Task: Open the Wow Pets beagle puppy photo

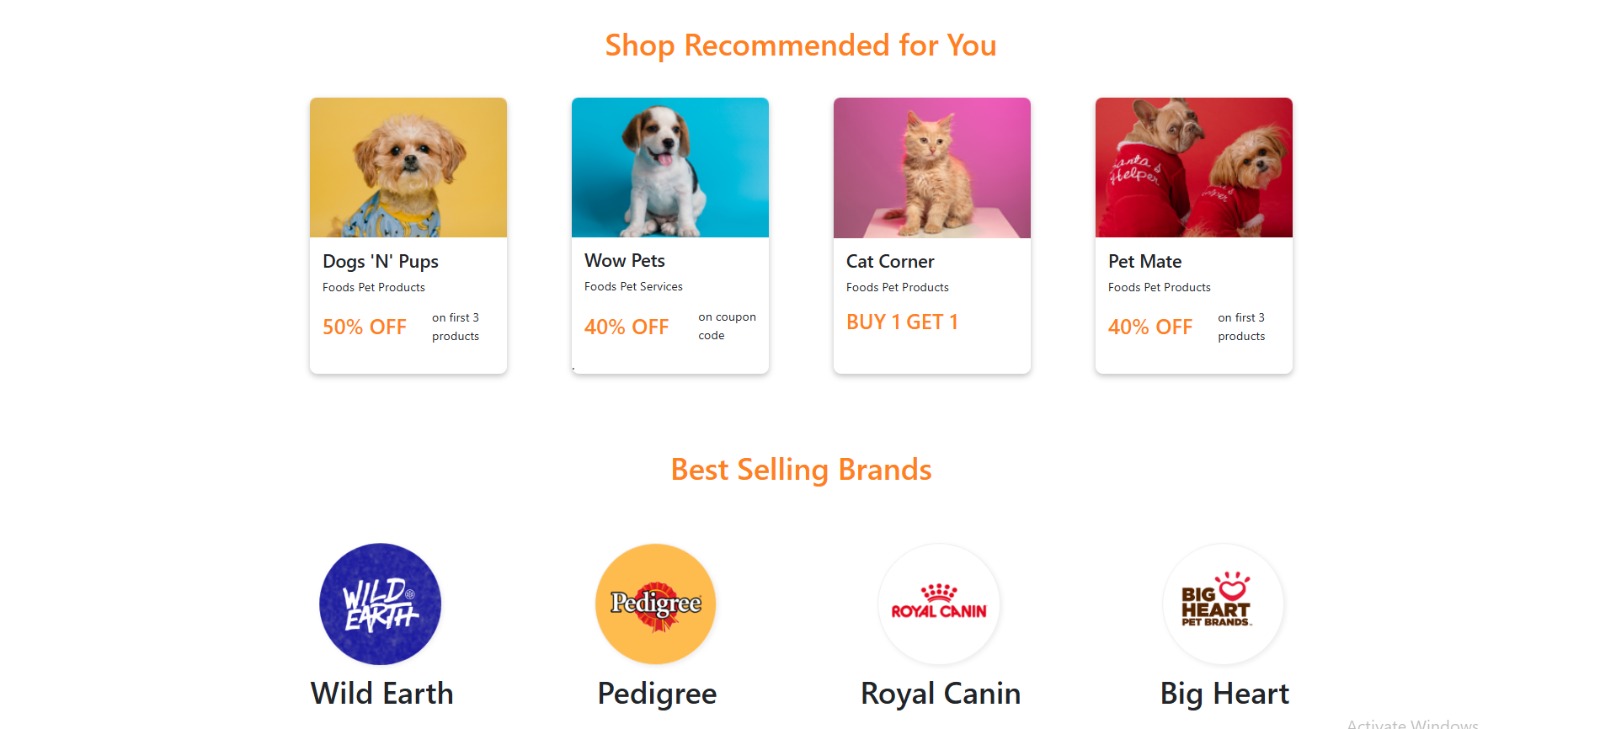Action: (670, 167)
